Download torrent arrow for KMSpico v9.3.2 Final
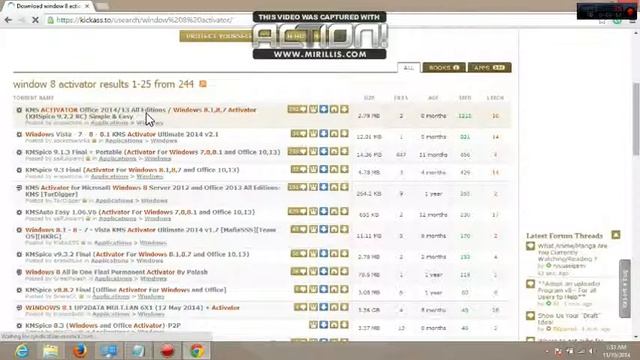This screenshot has height=360, width=640. (344, 253)
